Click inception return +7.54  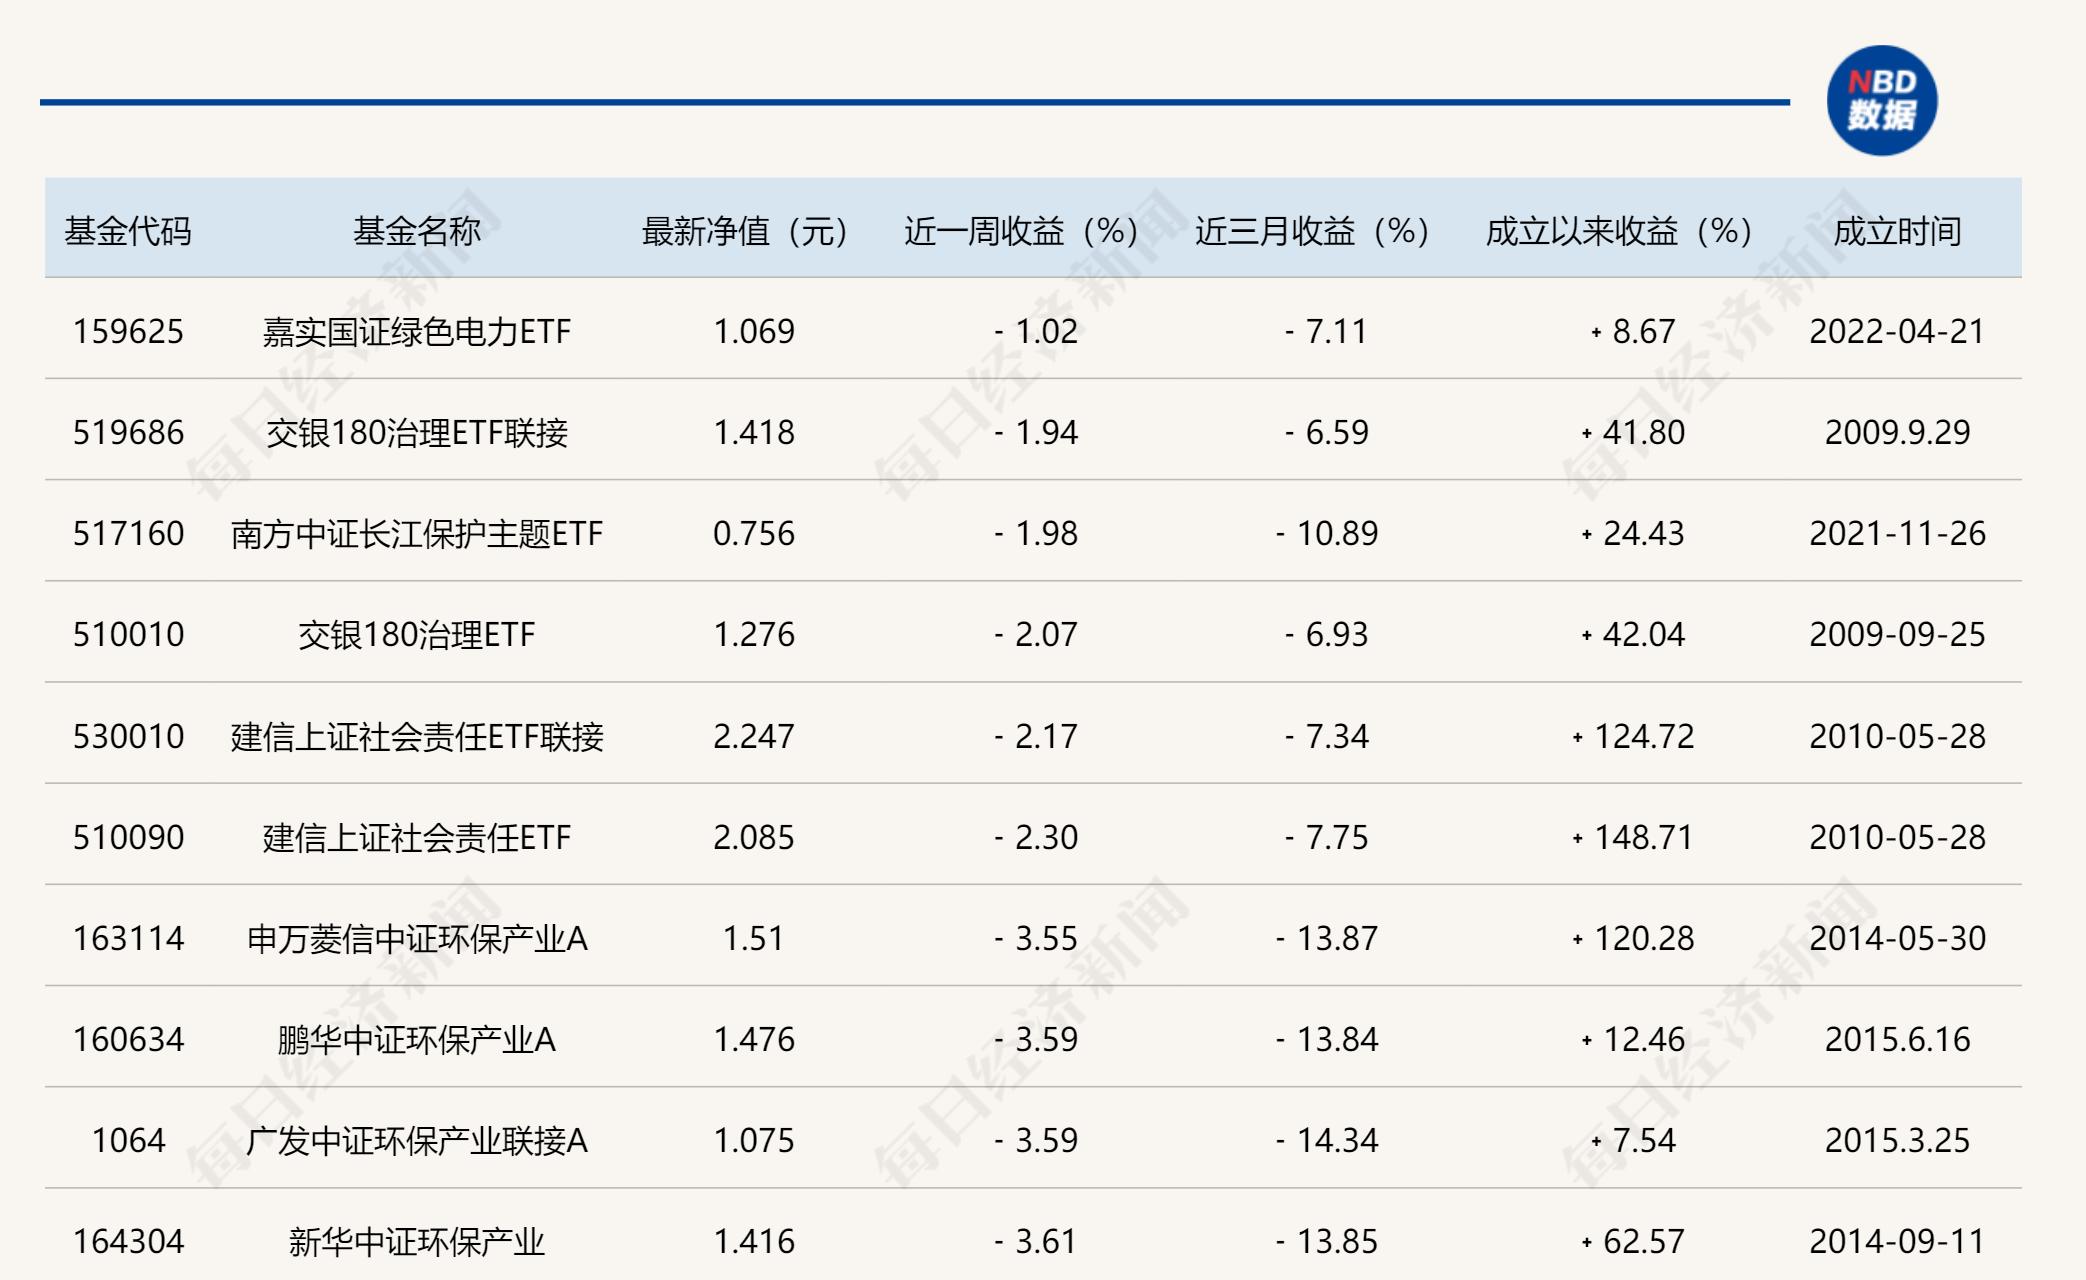pyautogui.click(x=1633, y=1140)
